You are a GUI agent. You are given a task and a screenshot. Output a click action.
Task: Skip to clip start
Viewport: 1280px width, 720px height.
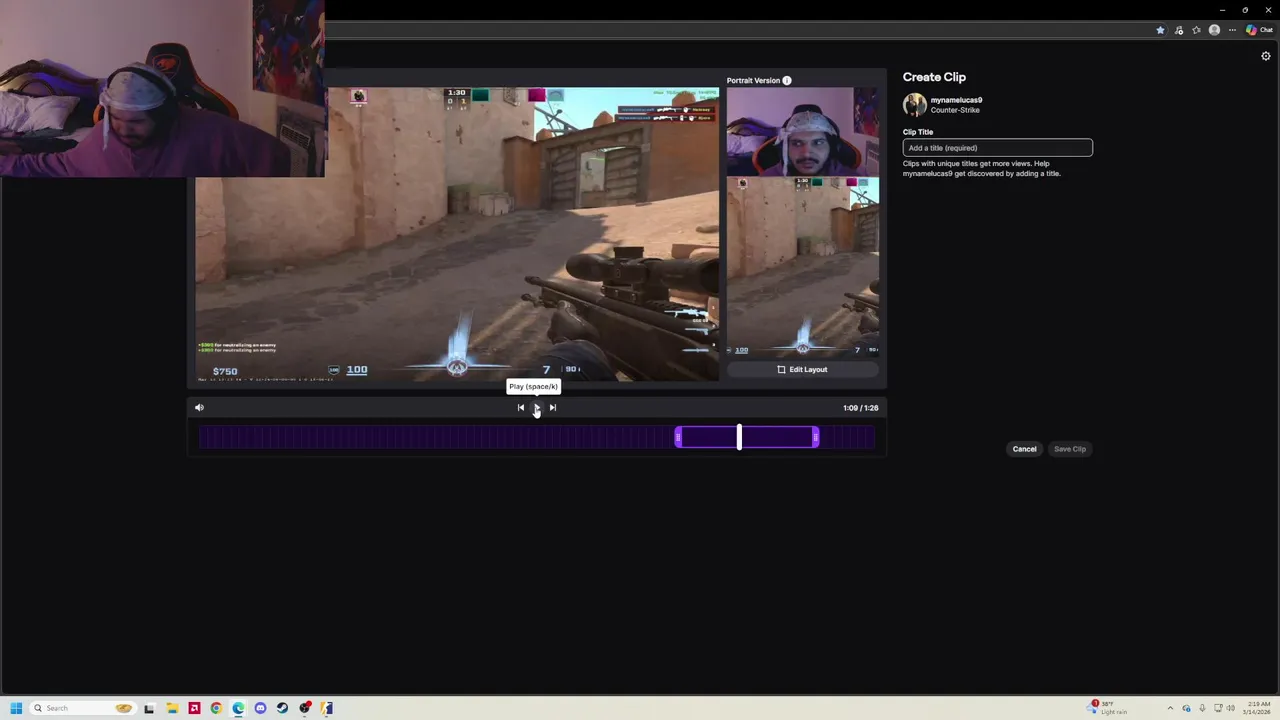click(x=521, y=408)
